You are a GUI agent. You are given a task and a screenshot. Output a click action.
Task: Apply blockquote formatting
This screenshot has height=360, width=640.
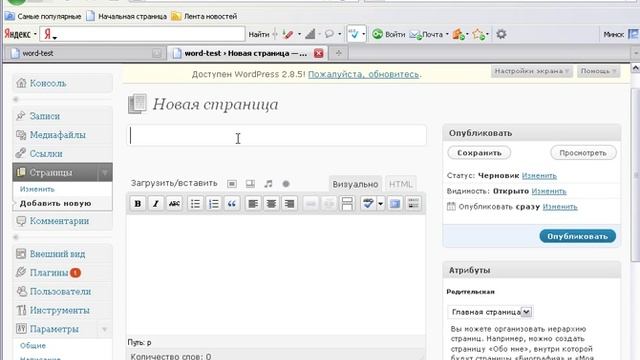pyautogui.click(x=231, y=203)
